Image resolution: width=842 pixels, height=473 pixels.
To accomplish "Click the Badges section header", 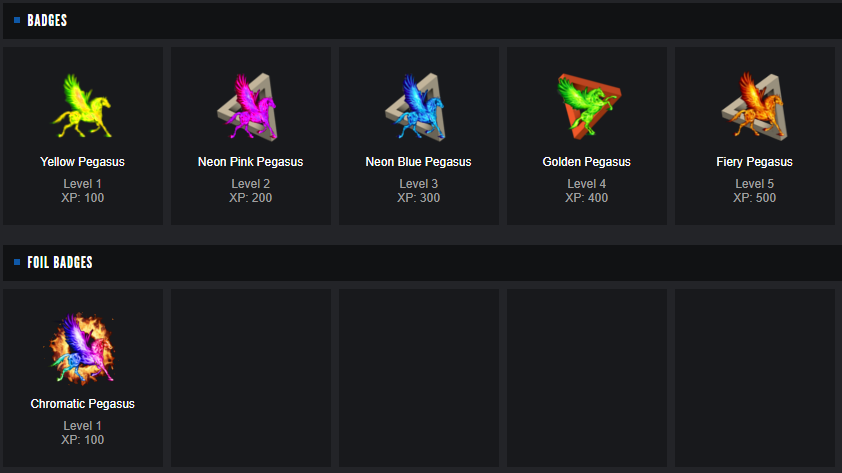I will click(47, 20).
